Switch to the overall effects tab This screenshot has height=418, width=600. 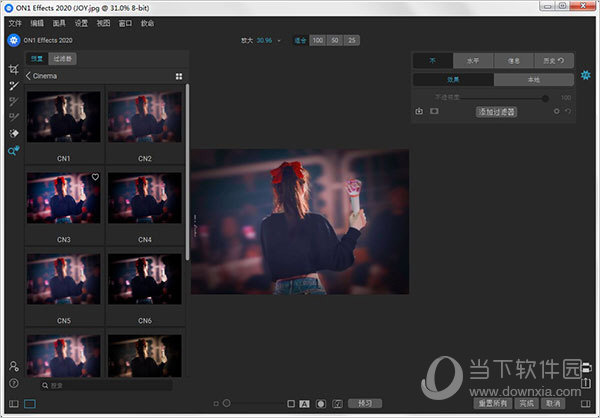coord(453,80)
